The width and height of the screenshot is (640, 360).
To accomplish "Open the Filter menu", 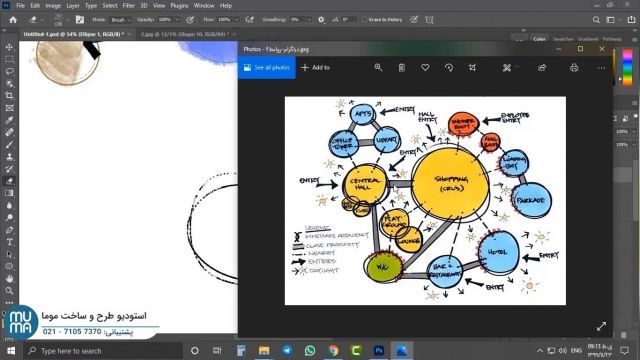I will [129, 6].
